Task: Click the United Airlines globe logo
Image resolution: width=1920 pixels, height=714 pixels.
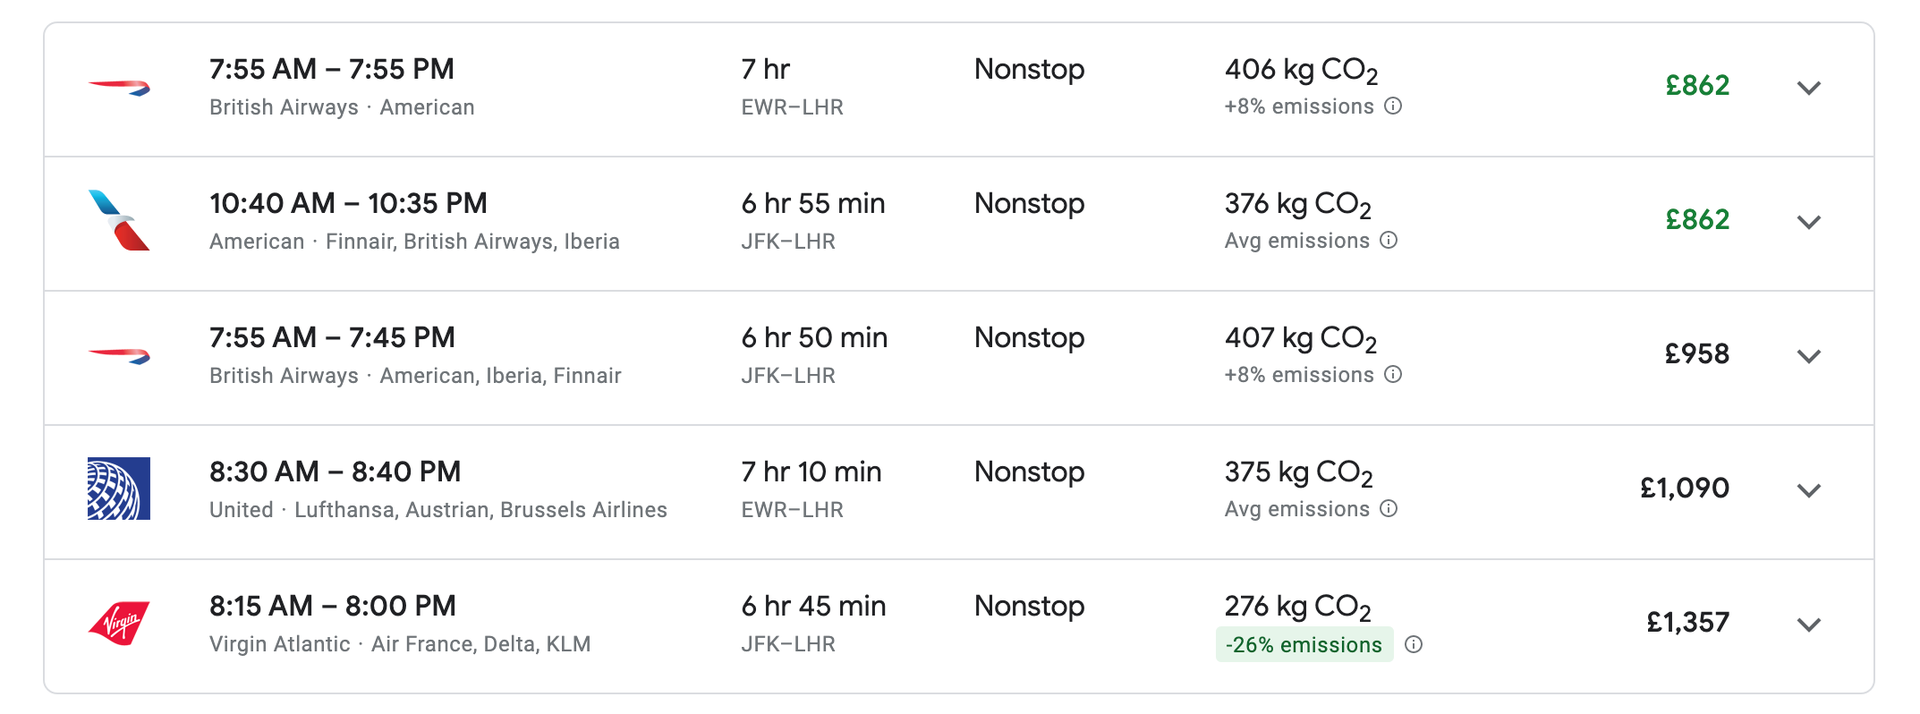Action: pyautogui.click(x=119, y=489)
